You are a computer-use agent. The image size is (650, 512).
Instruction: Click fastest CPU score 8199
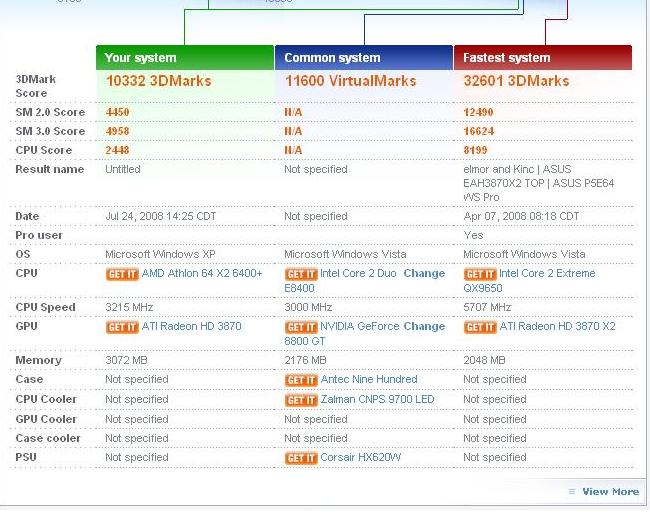coord(475,150)
